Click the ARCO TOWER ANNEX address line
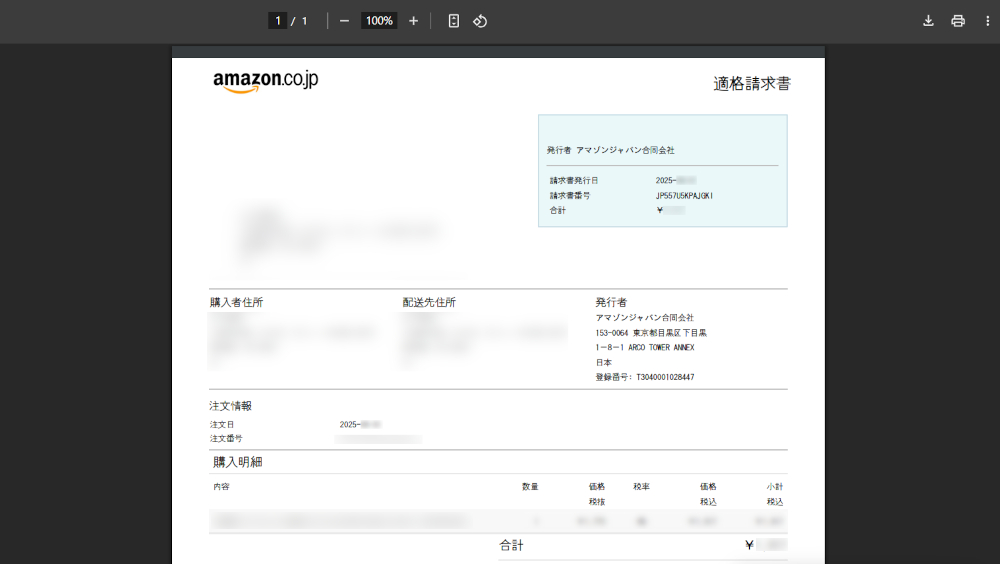 tap(645, 348)
